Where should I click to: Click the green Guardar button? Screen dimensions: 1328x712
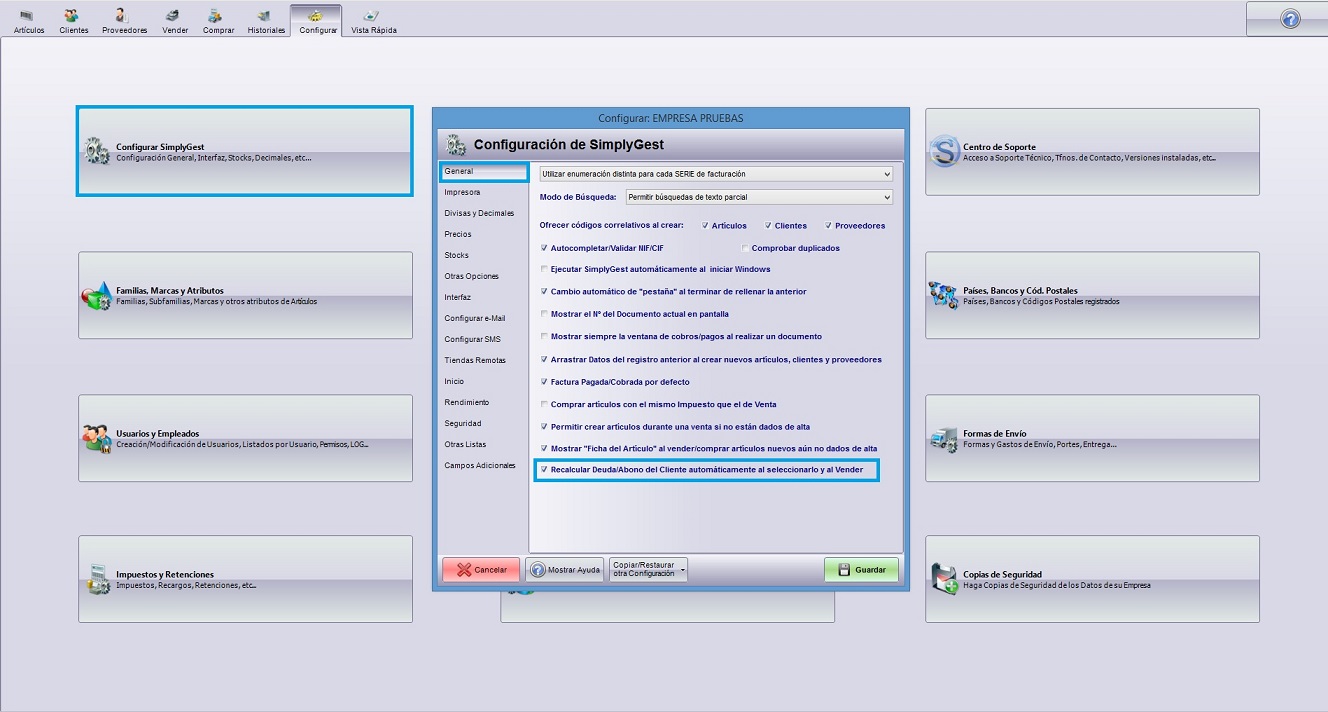(861, 570)
